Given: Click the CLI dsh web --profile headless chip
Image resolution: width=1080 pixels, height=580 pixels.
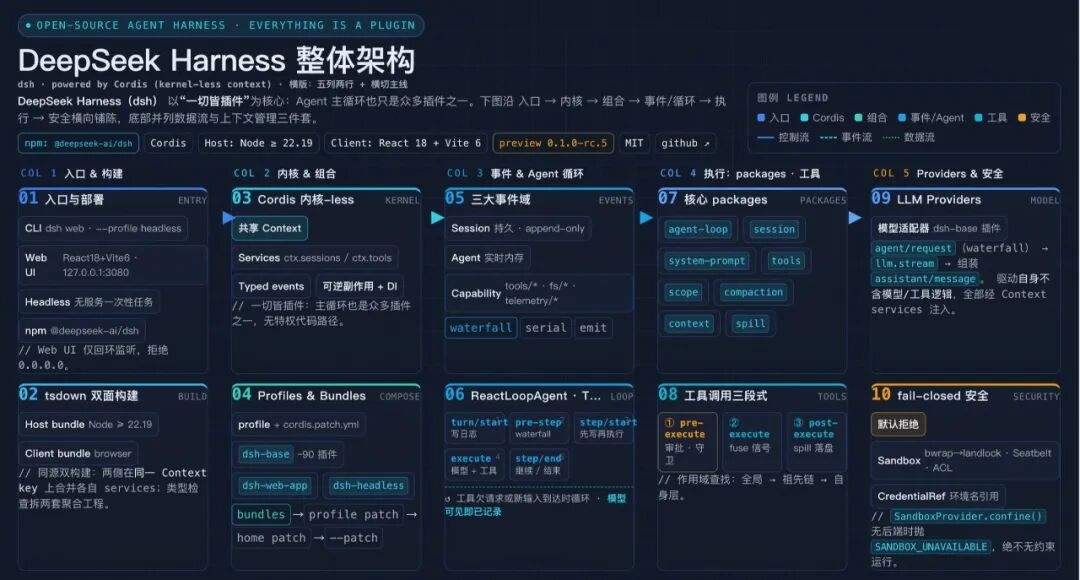Looking at the screenshot, I should pyautogui.click(x=103, y=228).
